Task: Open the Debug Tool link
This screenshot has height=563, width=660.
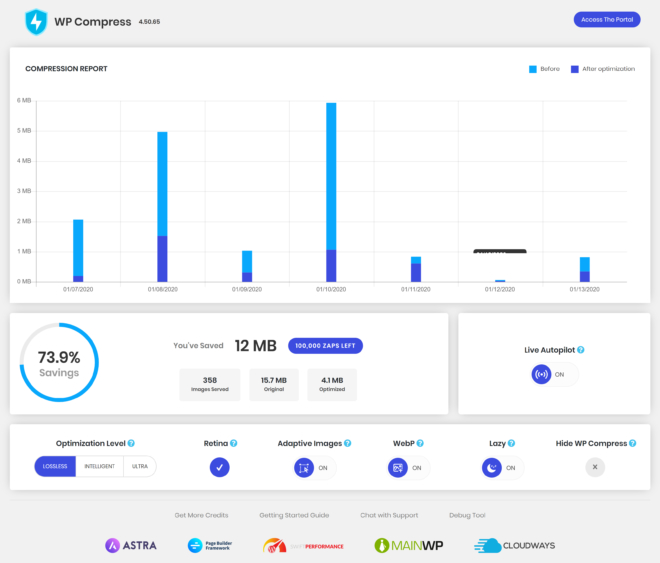Action: [467, 515]
